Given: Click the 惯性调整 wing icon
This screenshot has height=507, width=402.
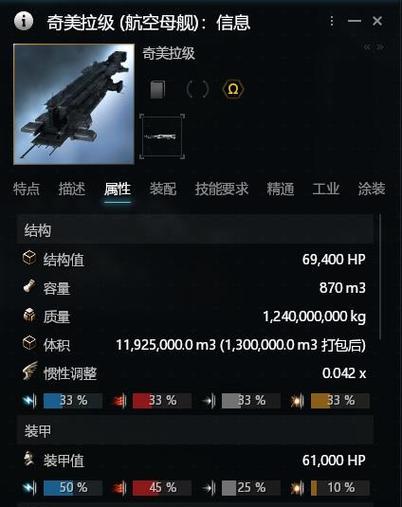Looking at the screenshot, I should pos(30,371).
